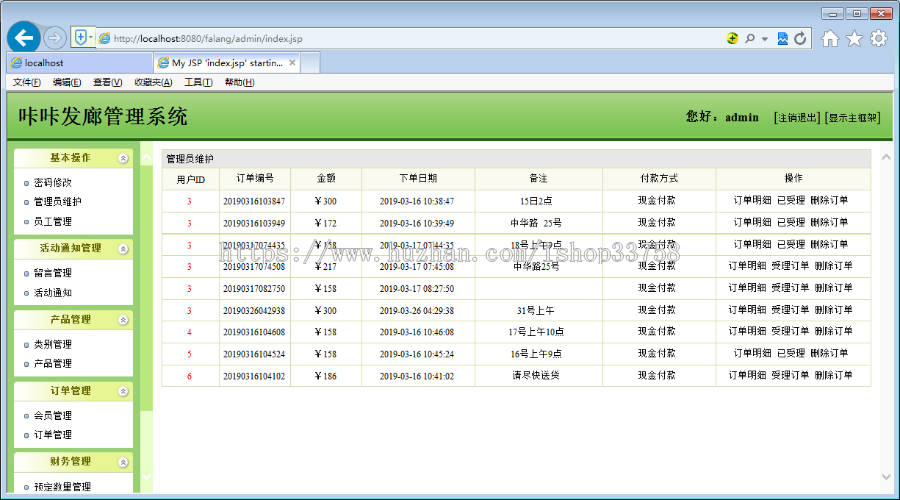Viewport: 900px width, 500px height.
Task: Open the security shield icon in address bar
Action: 80,38
